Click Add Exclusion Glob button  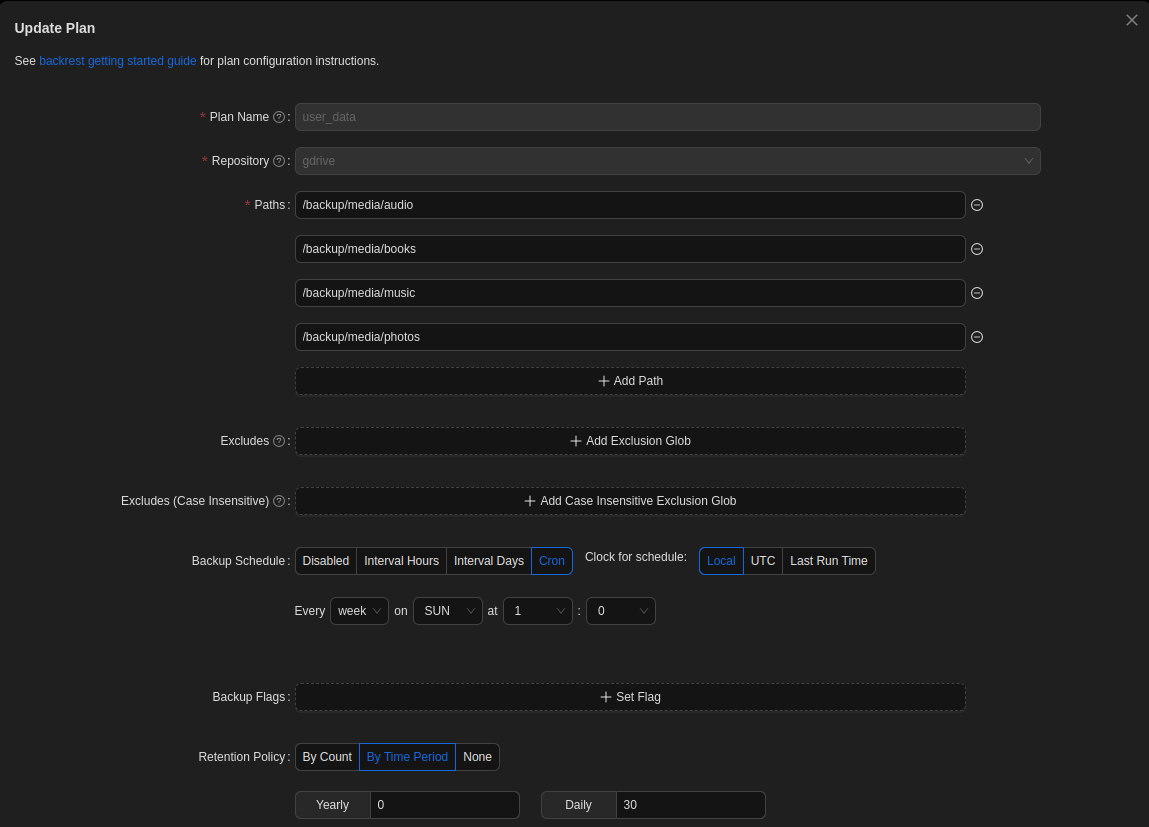coord(630,441)
